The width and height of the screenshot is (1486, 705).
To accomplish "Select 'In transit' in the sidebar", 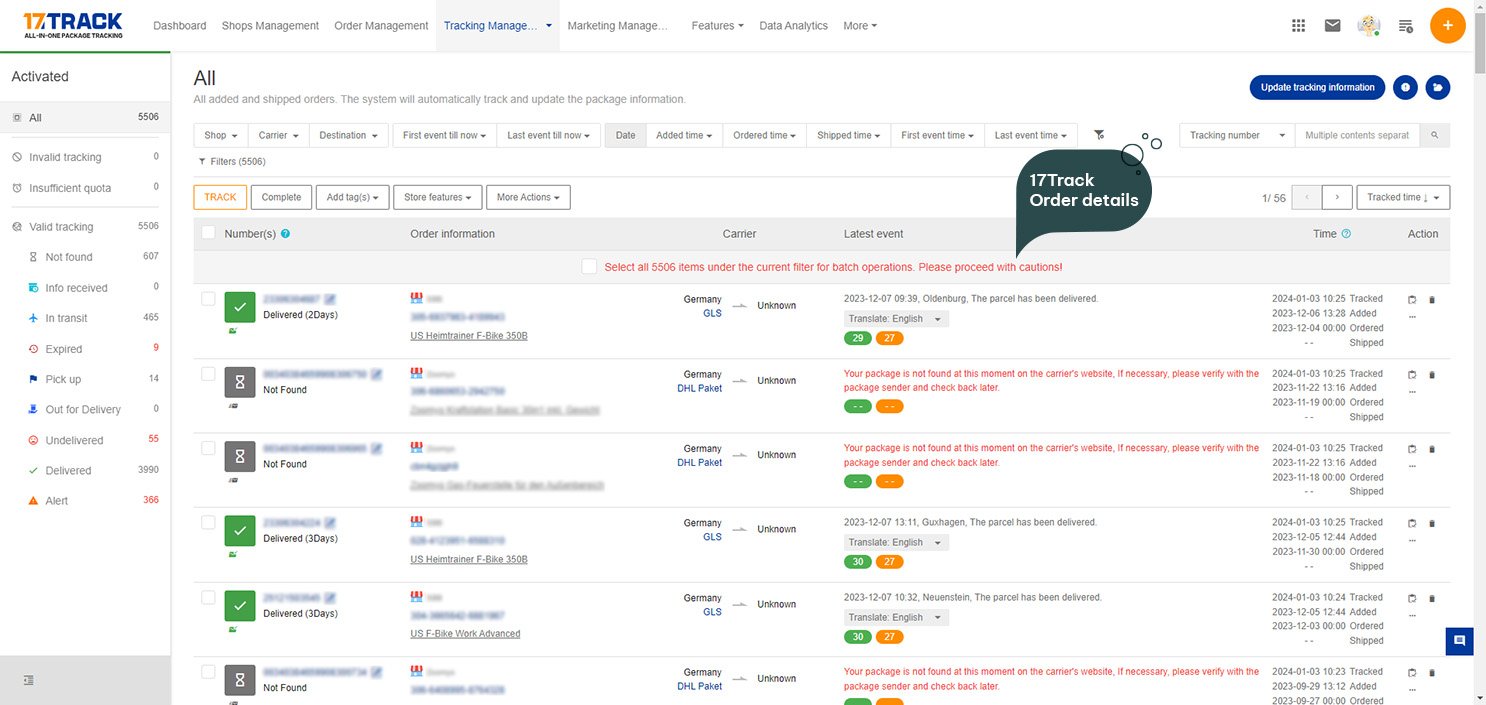I will [x=66, y=318].
